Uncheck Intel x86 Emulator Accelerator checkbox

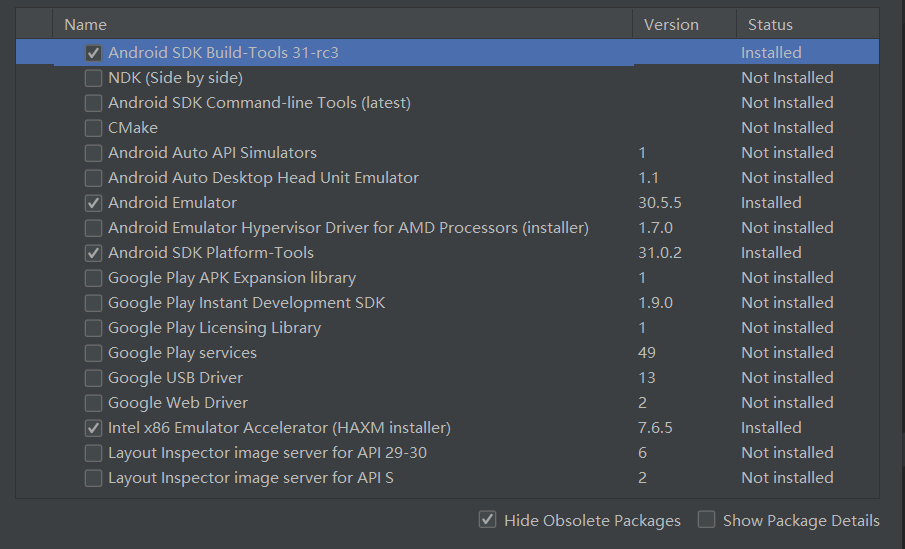(93, 428)
